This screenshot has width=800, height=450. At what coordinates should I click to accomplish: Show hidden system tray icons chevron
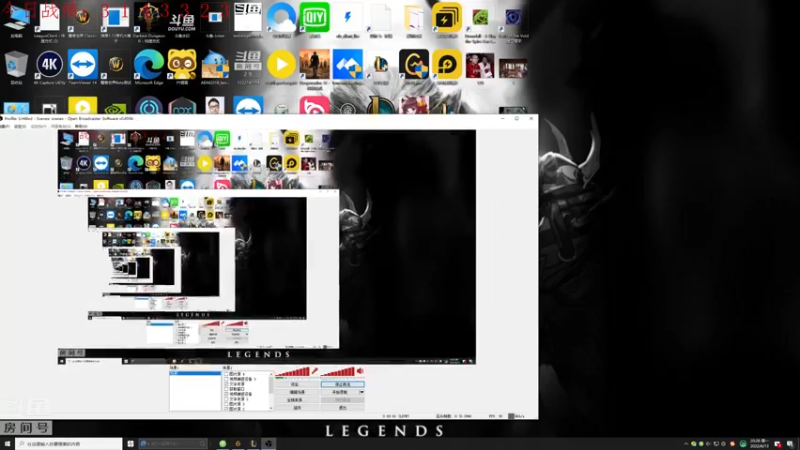(x=686, y=444)
